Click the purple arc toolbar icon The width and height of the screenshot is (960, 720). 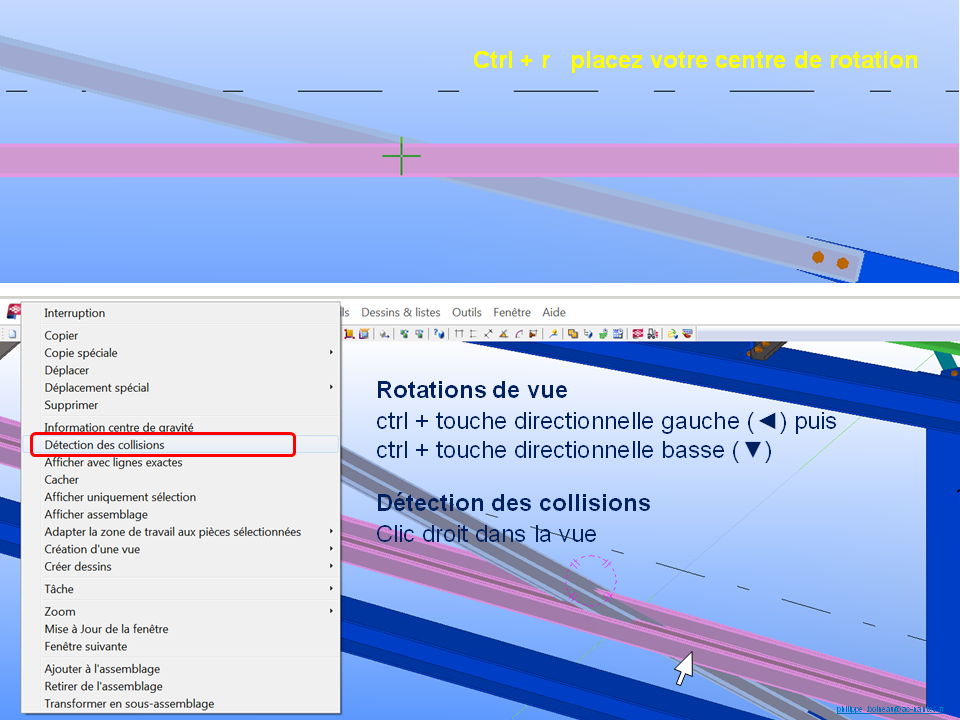pos(519,334)
